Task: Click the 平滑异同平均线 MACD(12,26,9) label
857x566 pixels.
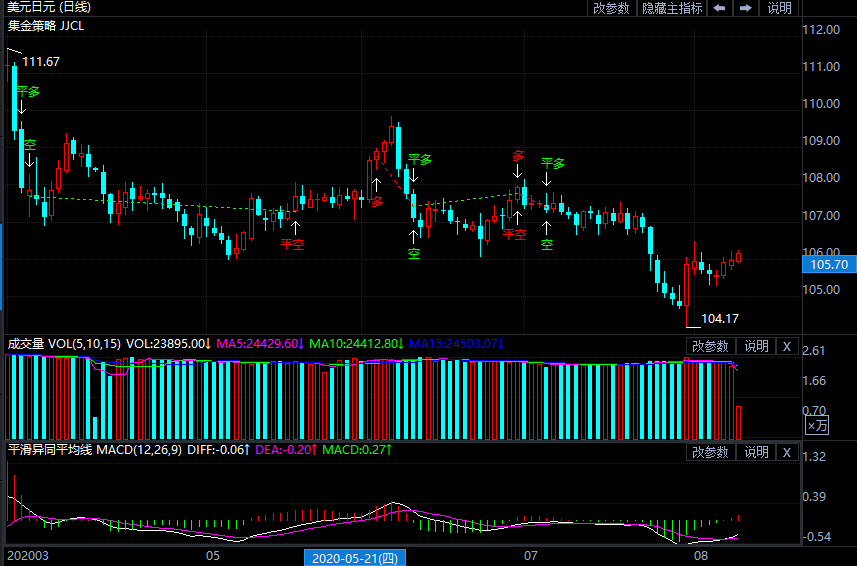Action: tap(94, 450)
